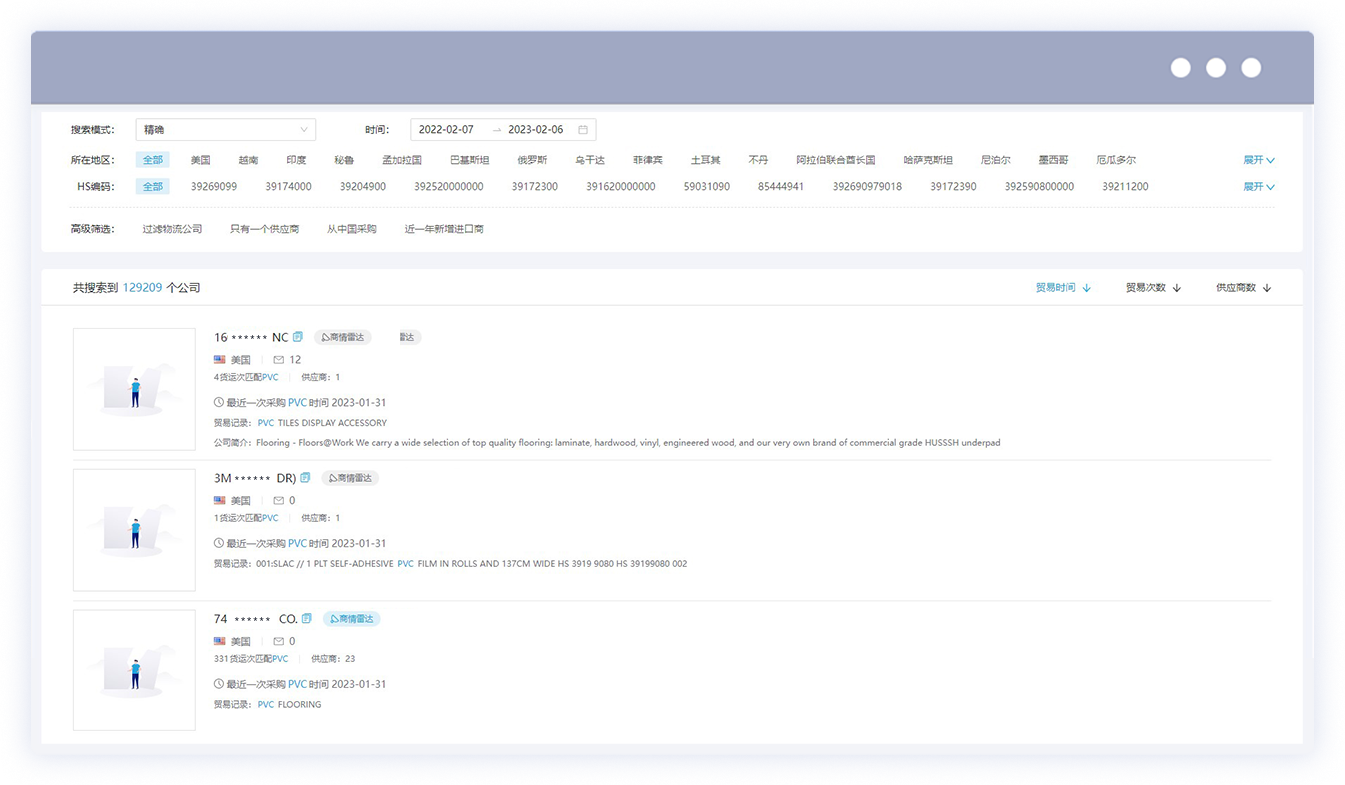Filter by HS code 392590800000
The width and height of the screenshot is (1345, 785).
1039,186
